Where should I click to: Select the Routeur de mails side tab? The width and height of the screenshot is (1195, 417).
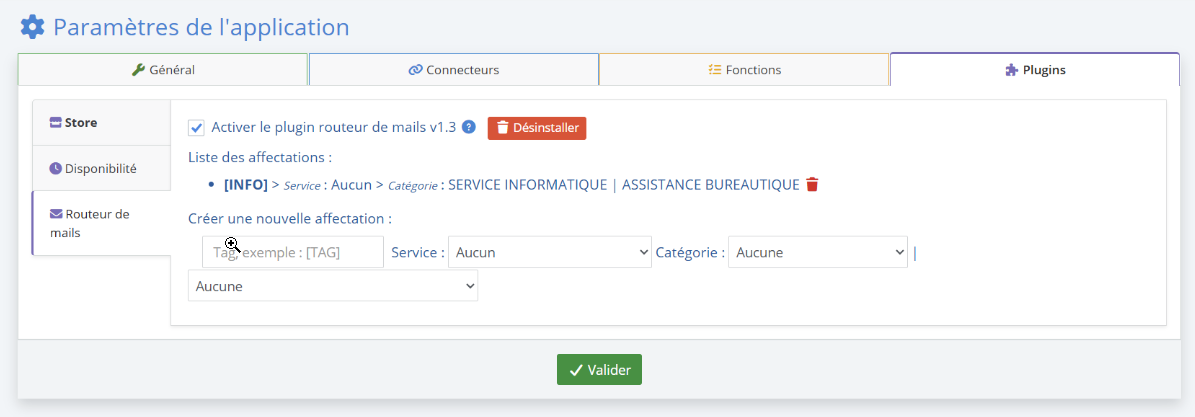[x=100, y=223]
